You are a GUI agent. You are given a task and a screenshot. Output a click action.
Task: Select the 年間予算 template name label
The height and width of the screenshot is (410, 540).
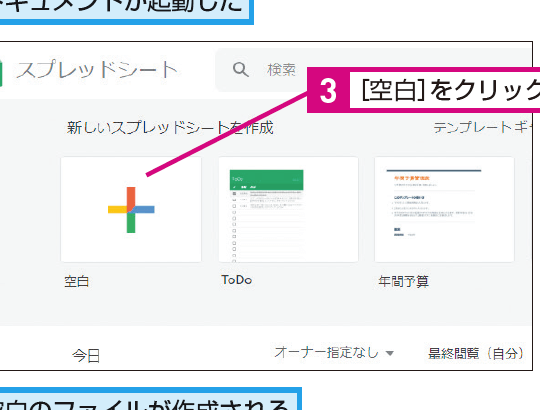click(x=404, y=281)
